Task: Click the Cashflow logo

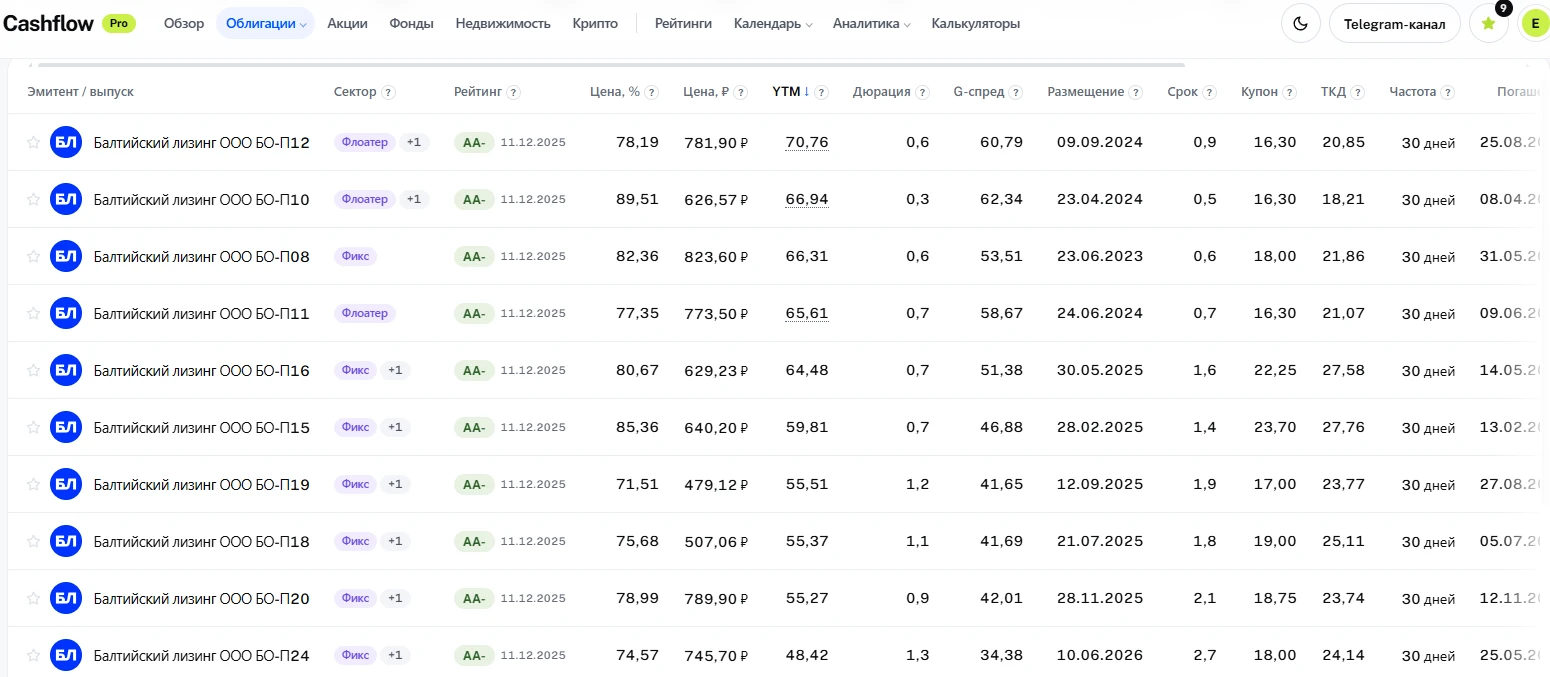Action: [48, 23]
